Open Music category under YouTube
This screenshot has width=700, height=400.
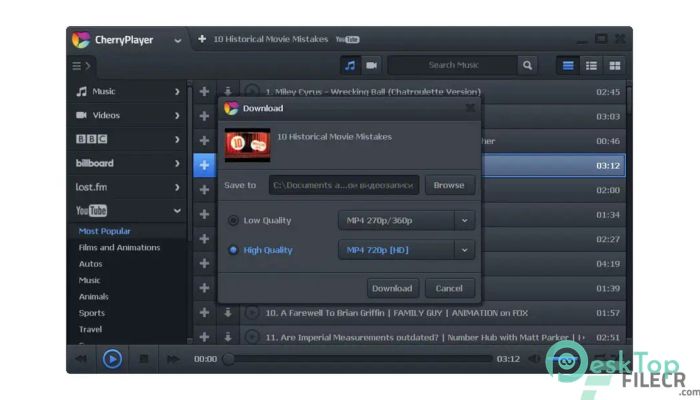tap(89, 280)
